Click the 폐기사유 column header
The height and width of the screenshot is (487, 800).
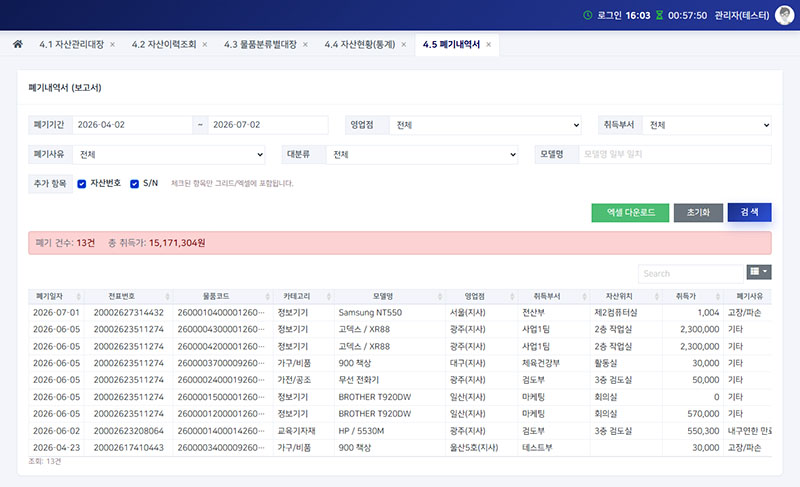click(749, 296)
